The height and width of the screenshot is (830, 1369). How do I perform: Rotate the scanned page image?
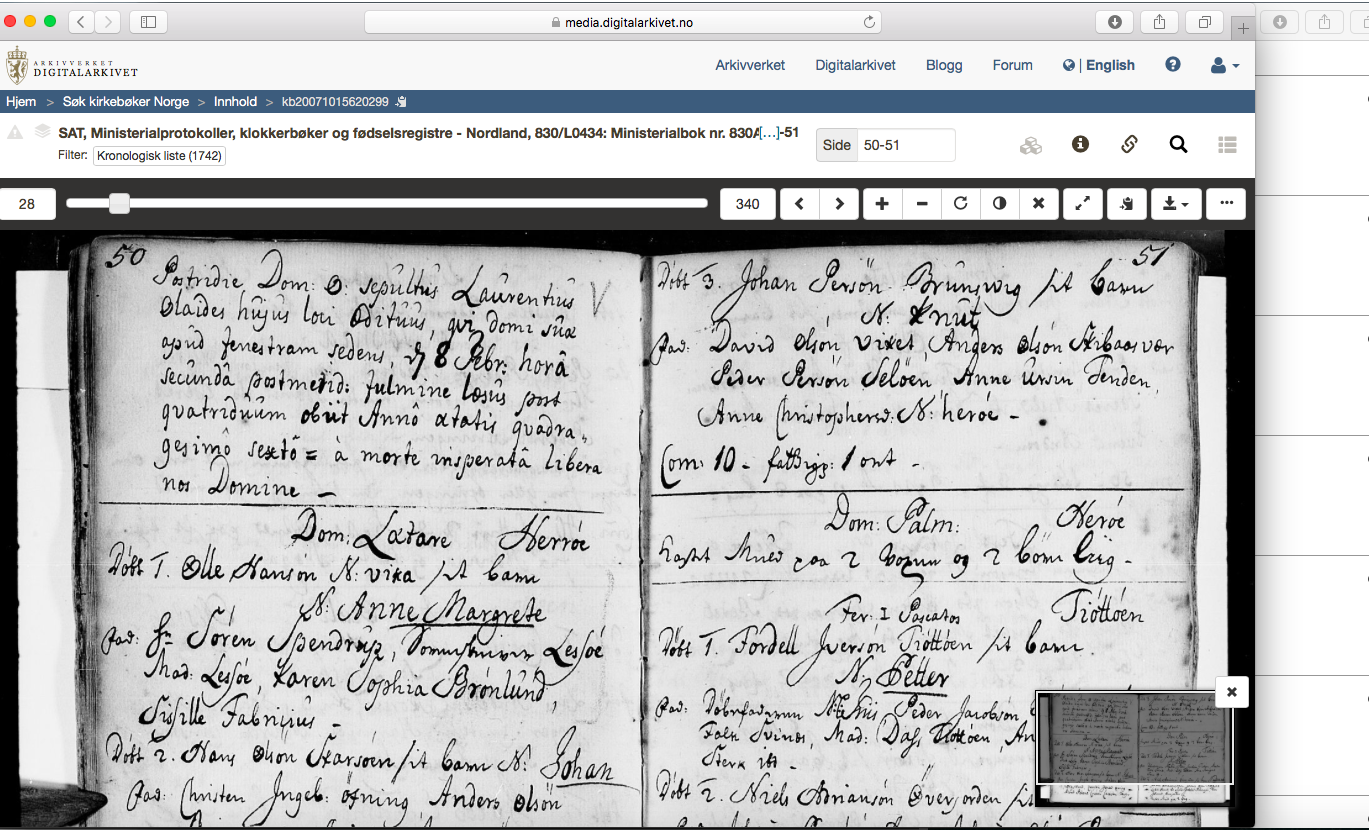tap(960, 204)
